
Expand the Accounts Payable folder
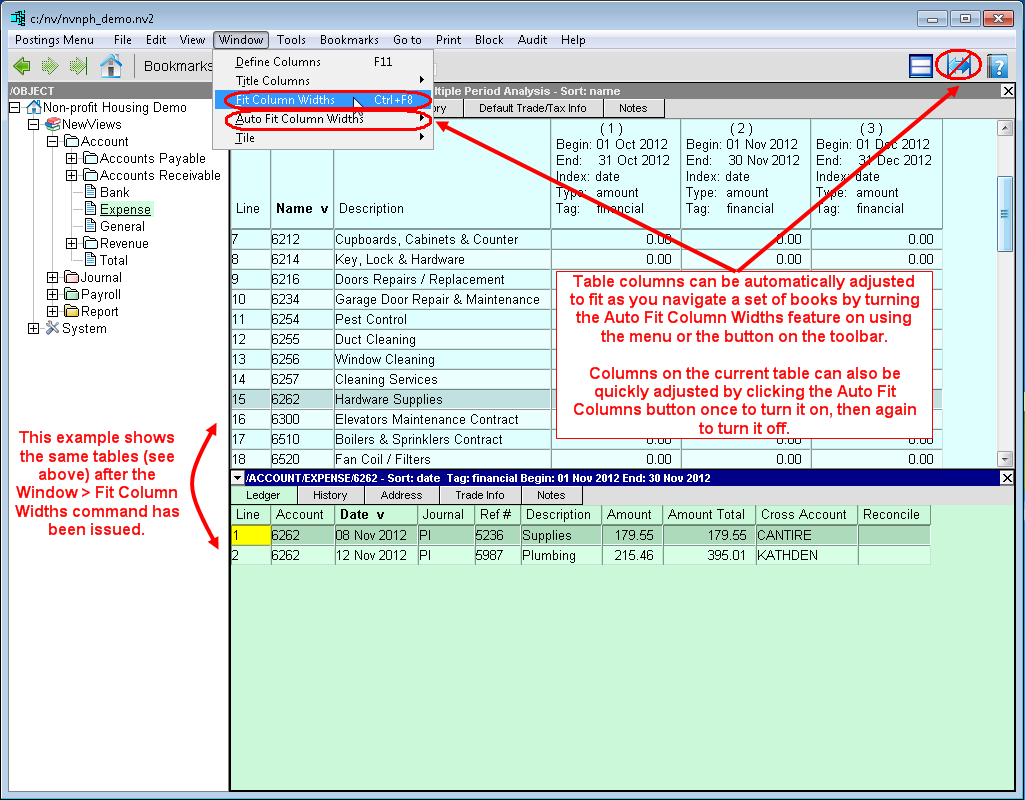point(71,159)
